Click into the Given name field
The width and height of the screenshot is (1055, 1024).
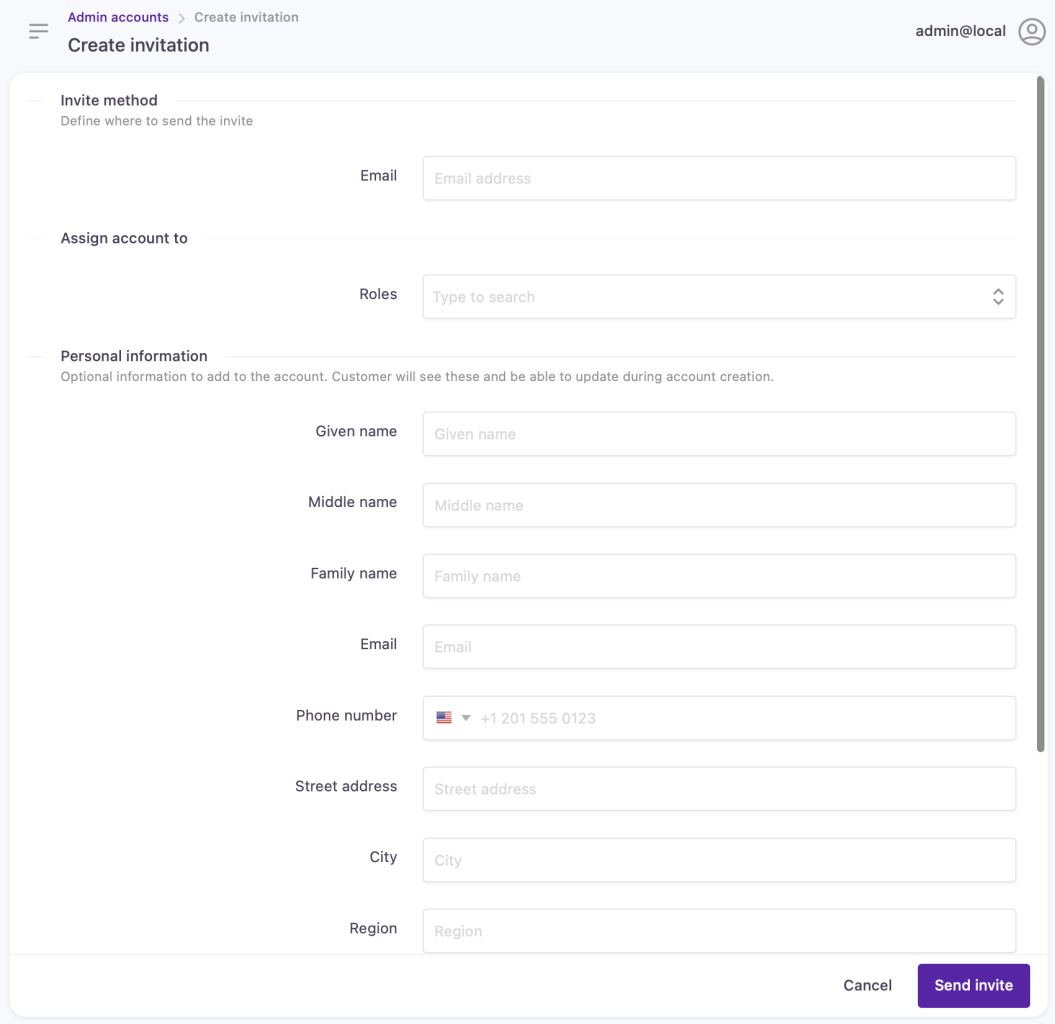click(x=719, y=434)
